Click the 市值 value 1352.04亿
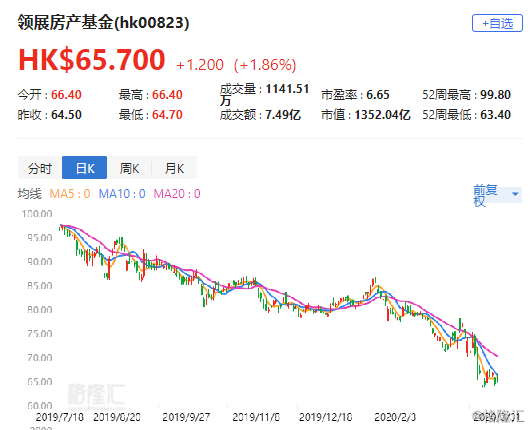The height and width of the screenshot is (430, 532). pos(383,115)
